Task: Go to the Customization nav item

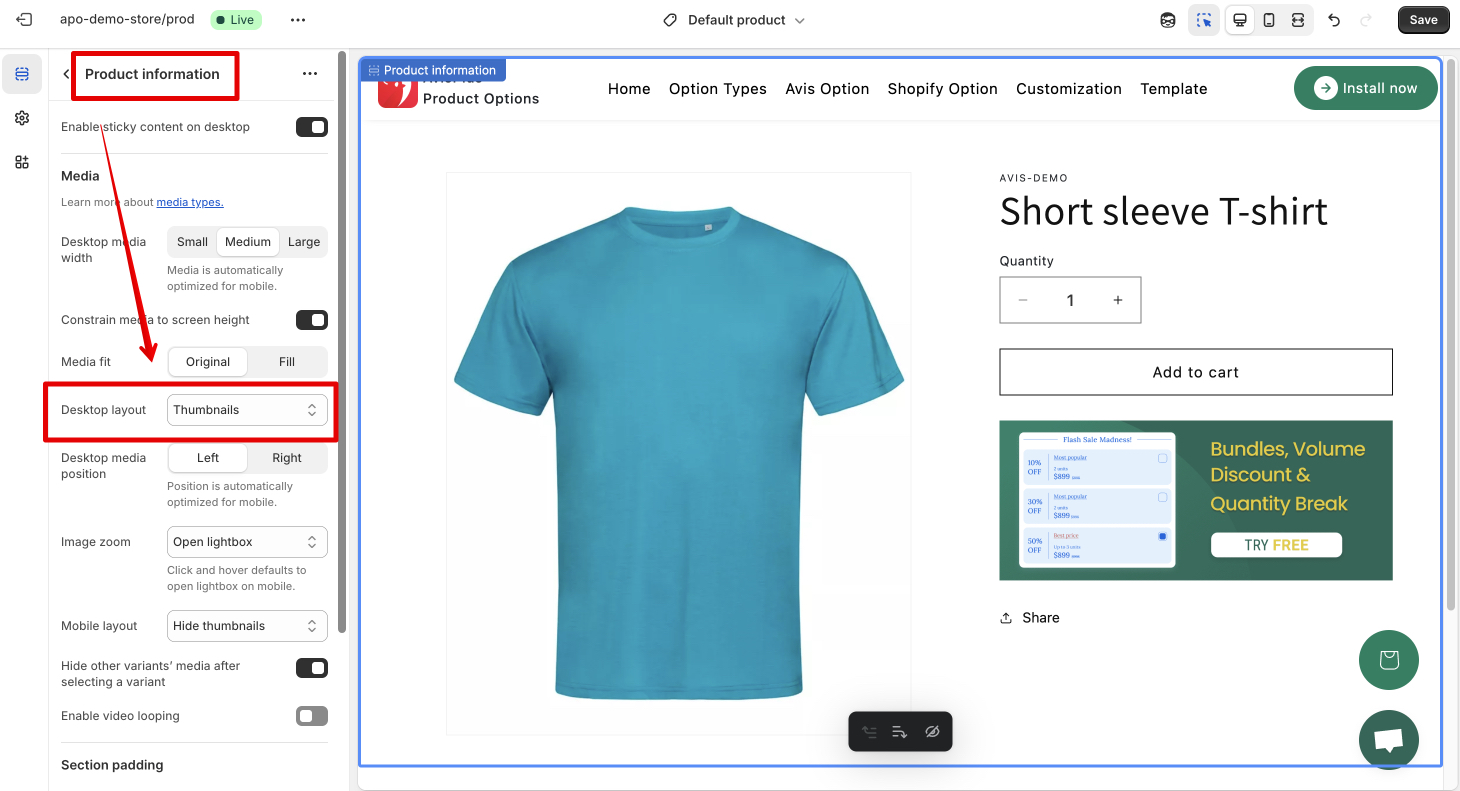Action: 1068,89
